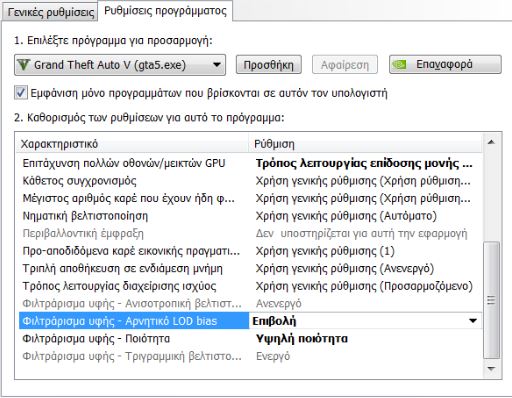Viewport: 512px width, 398px height.
Task: Select the Προ-αποδιδόμενα καρέ εικονικής πραγματικότητας row
Action: 250,251
